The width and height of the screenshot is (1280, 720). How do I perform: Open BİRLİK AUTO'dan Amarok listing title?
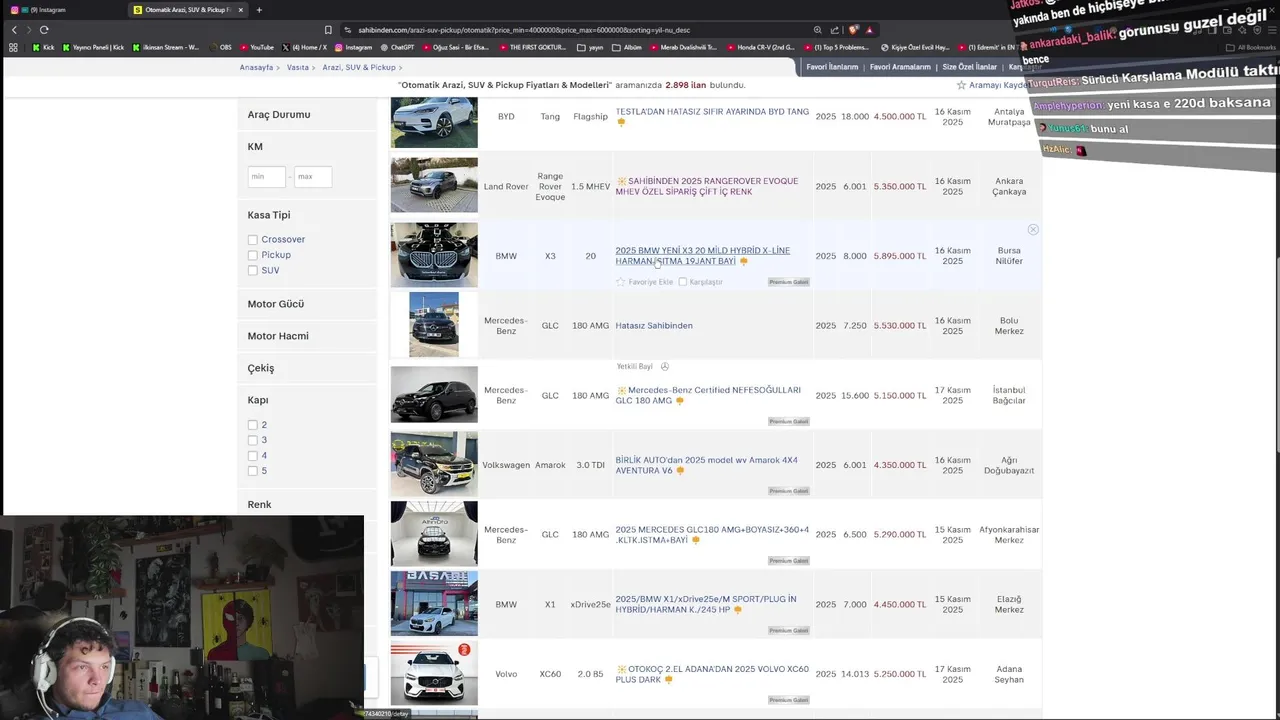click(706, 465)
